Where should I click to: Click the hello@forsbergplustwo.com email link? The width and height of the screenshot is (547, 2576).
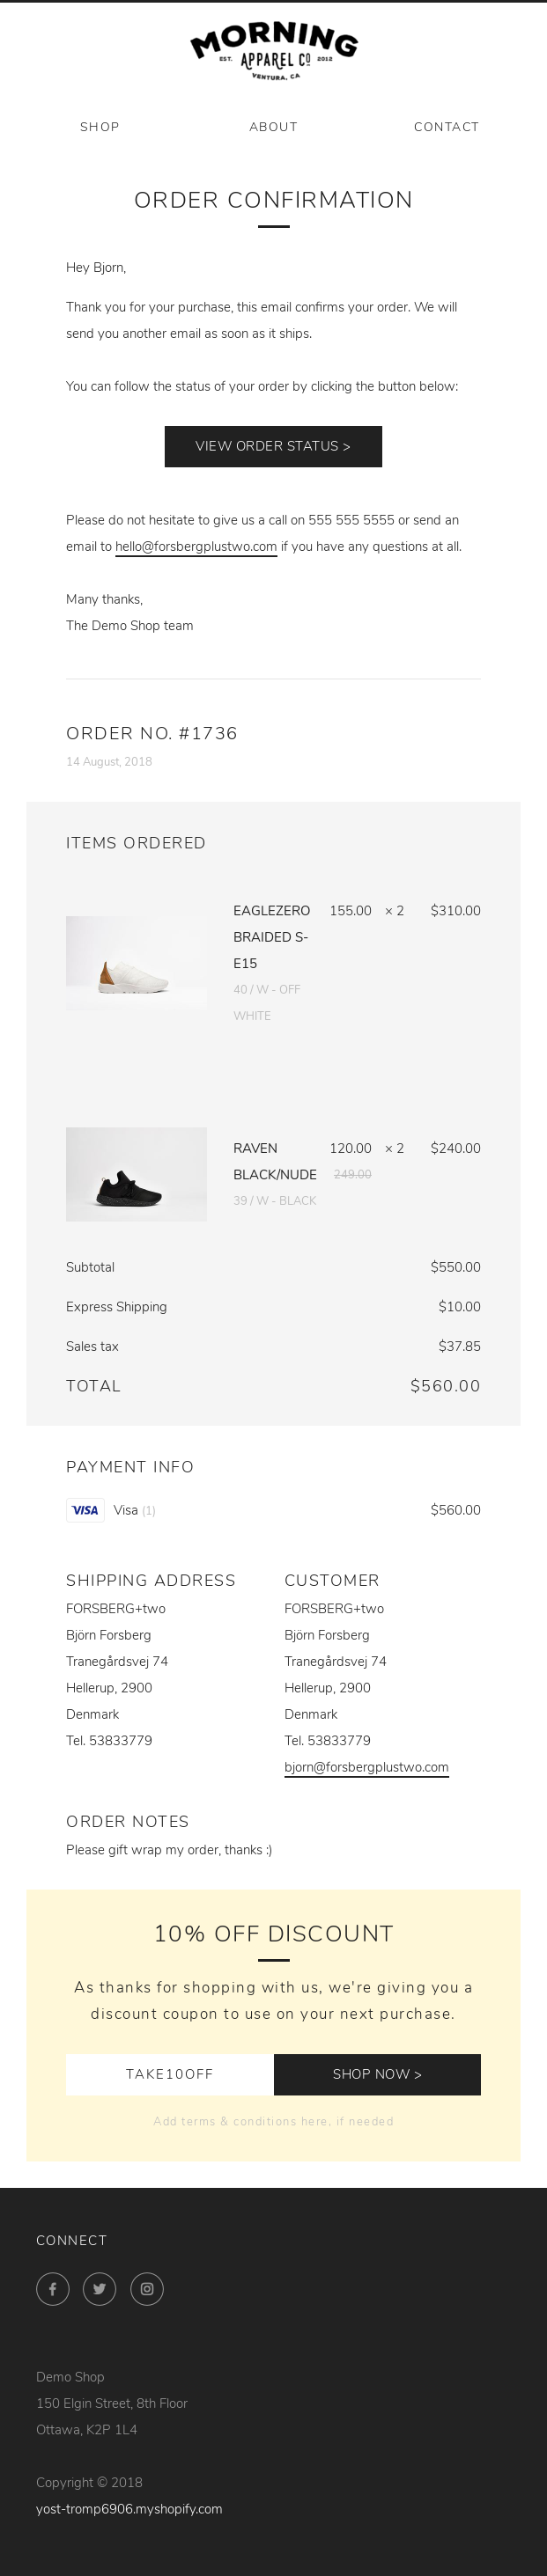point(196,547)
